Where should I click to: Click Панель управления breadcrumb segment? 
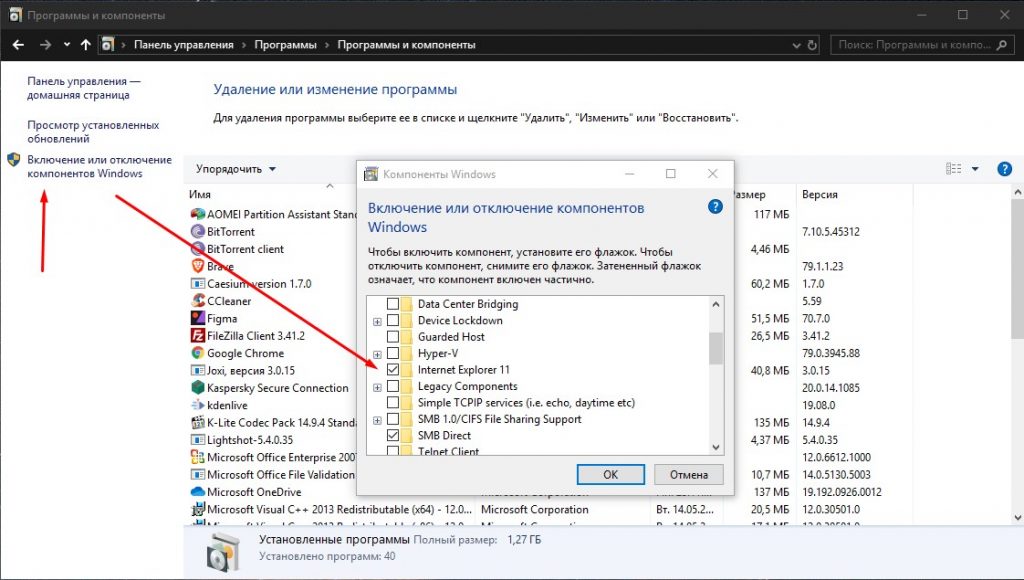coord(184,45)
